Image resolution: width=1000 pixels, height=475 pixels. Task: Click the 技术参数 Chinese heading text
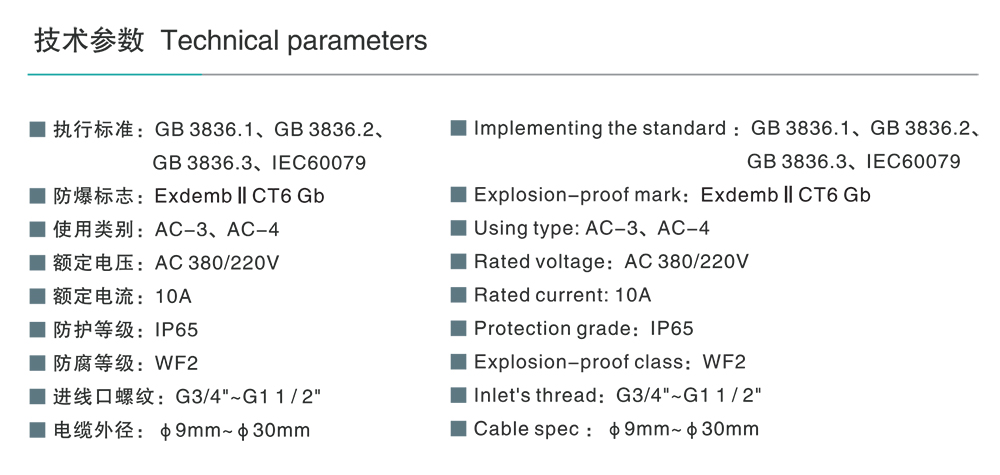click(89, 41)
